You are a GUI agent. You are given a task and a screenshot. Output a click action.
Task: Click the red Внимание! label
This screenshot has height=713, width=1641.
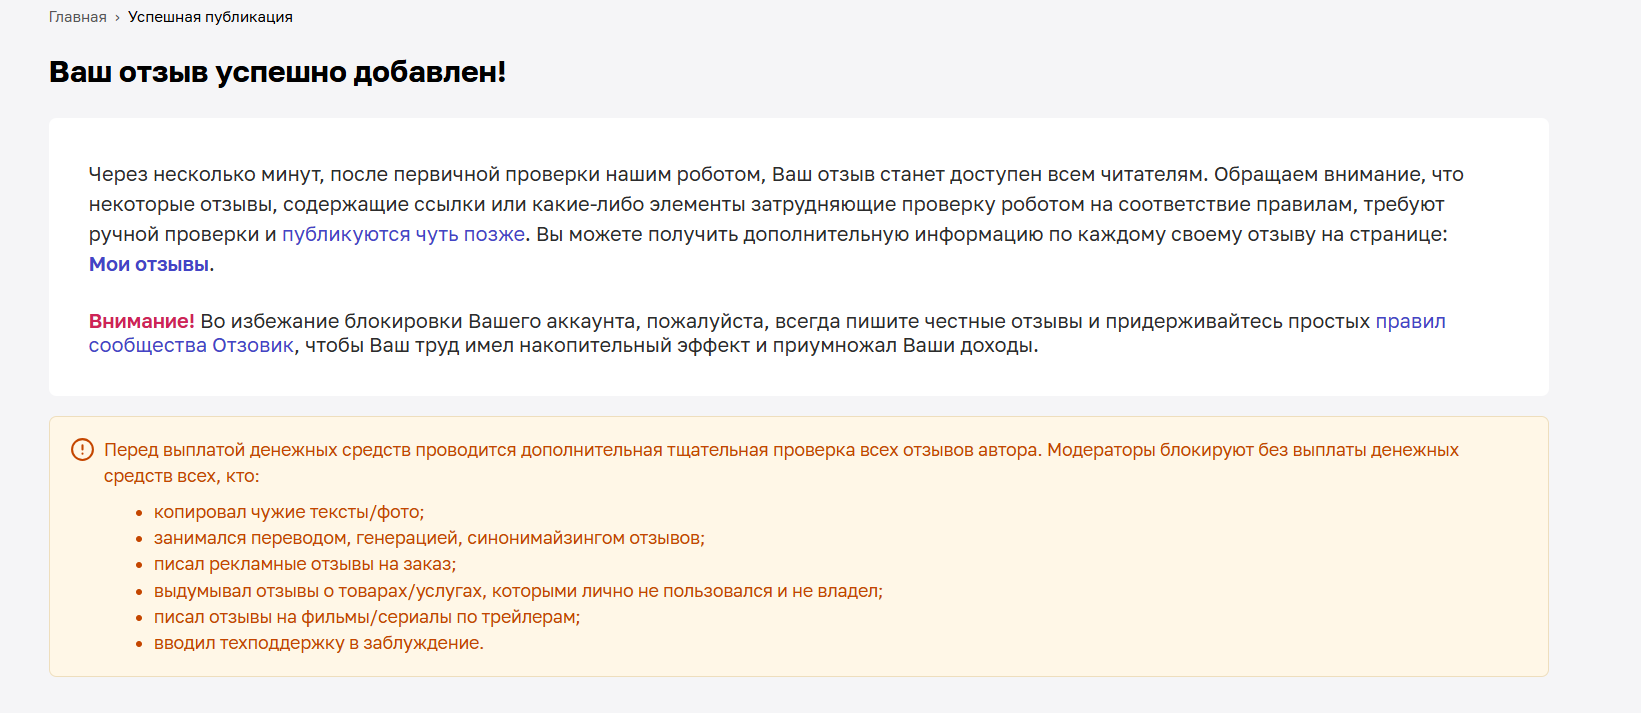point(142,322)
